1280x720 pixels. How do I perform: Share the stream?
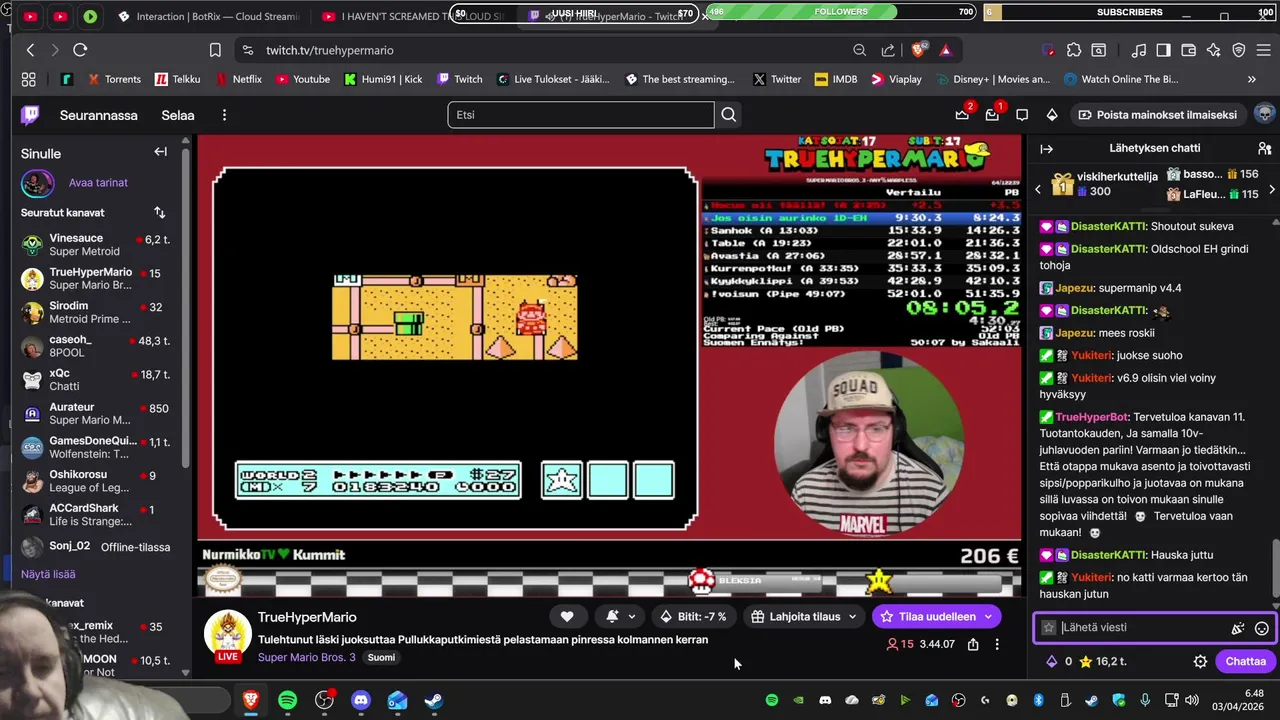973,644
